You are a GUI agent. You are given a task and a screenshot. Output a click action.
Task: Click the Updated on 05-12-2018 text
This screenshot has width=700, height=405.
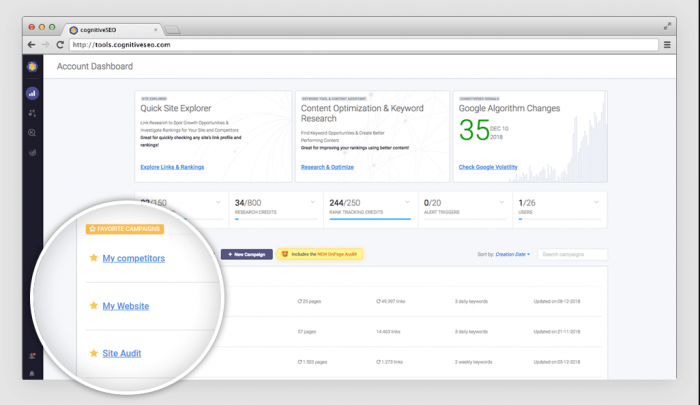[x=557, y=362]
